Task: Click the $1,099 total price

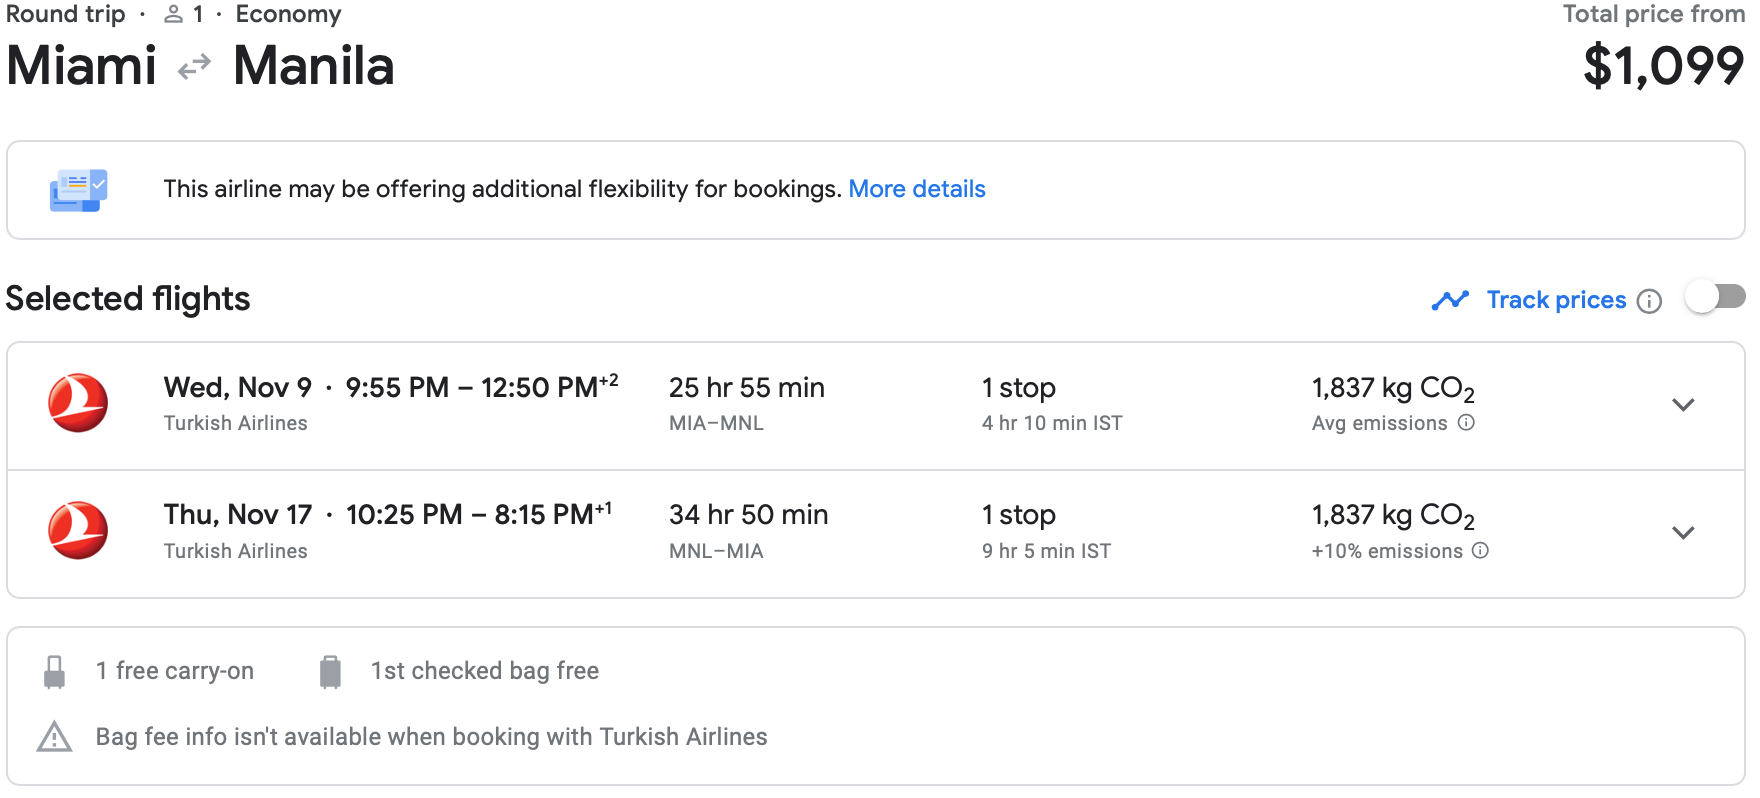Action: click(1663, 66)
